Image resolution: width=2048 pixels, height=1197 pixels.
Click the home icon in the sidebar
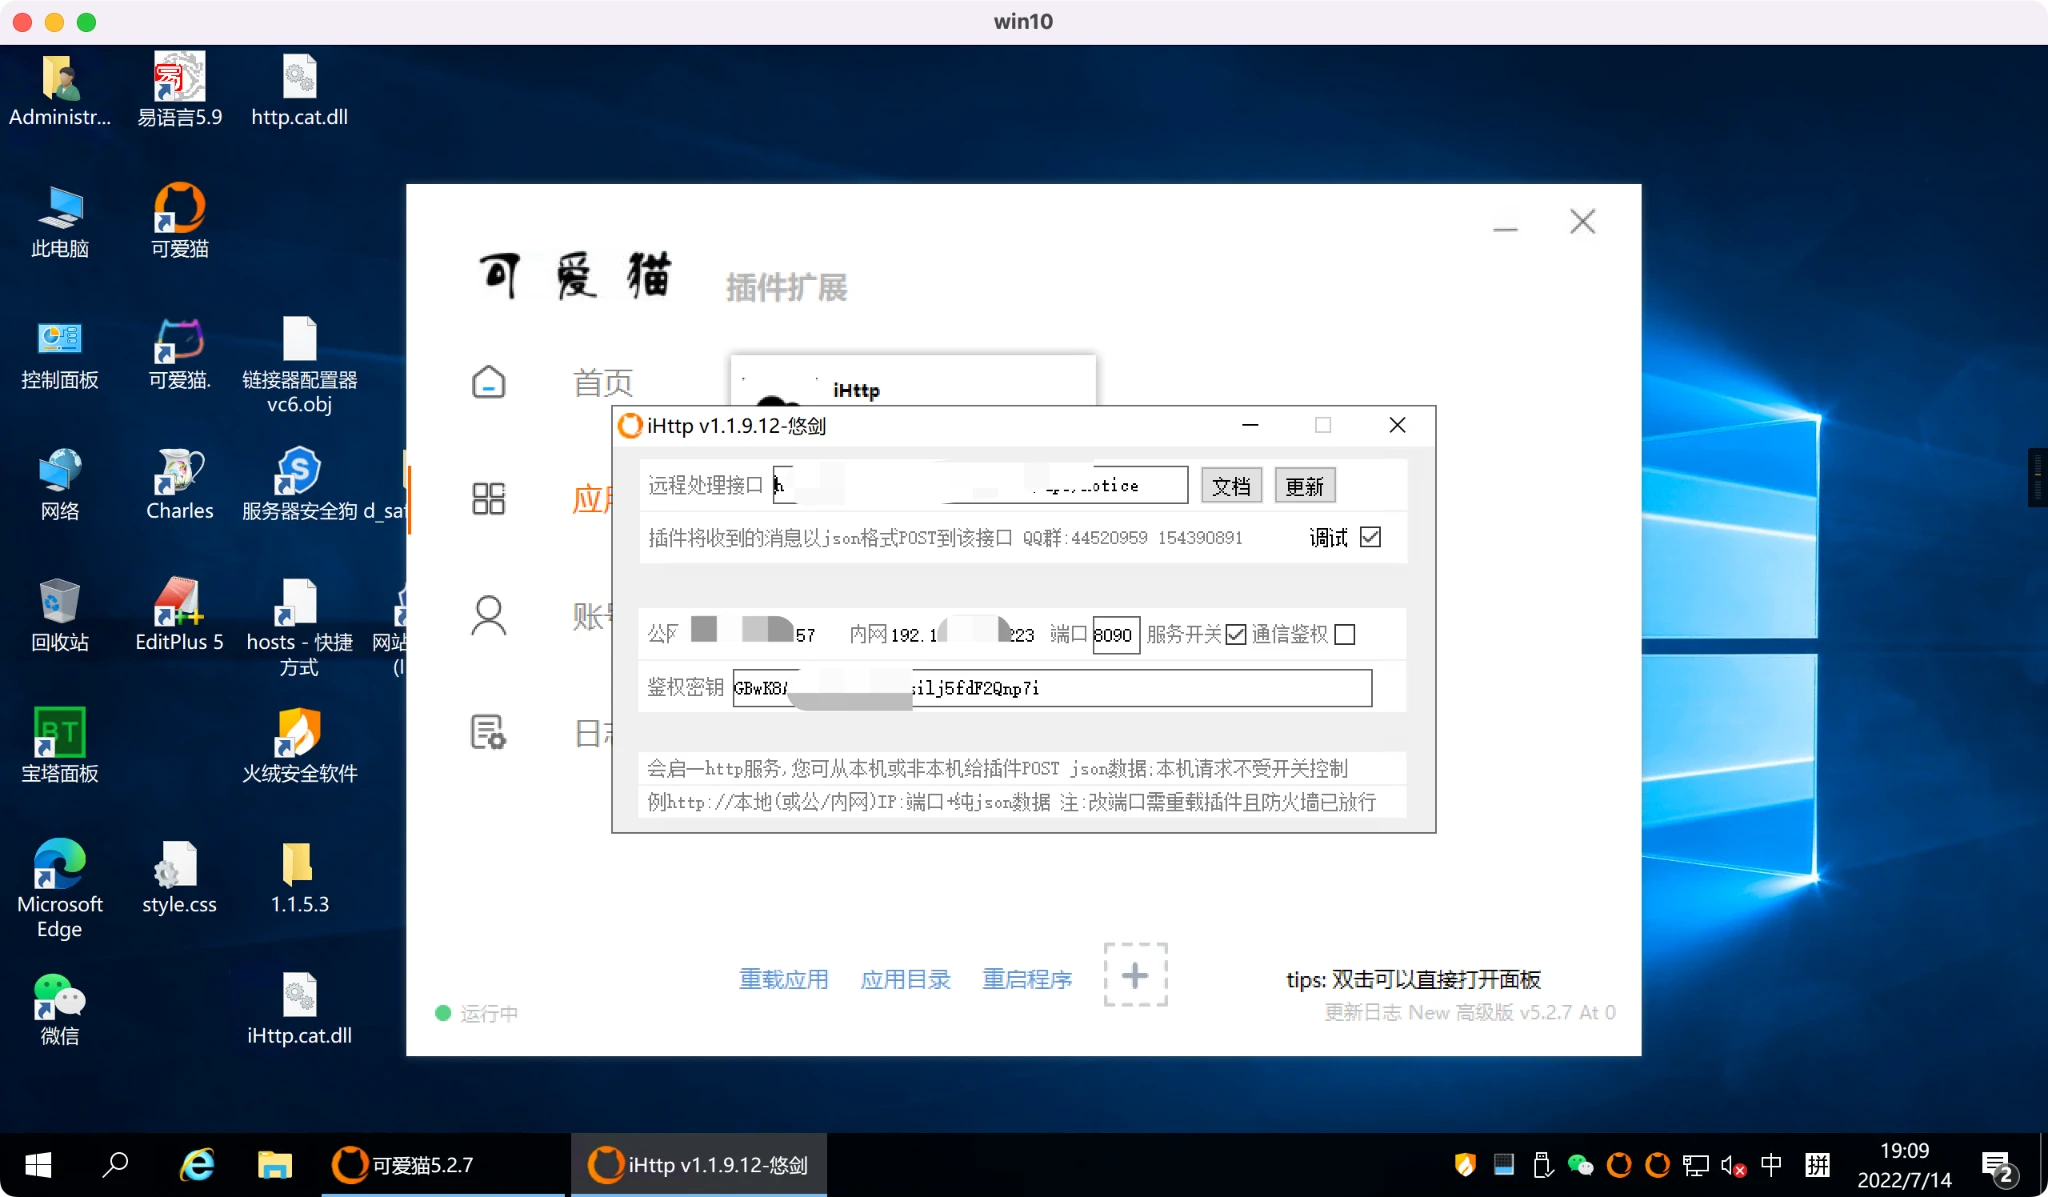point(488,383)
